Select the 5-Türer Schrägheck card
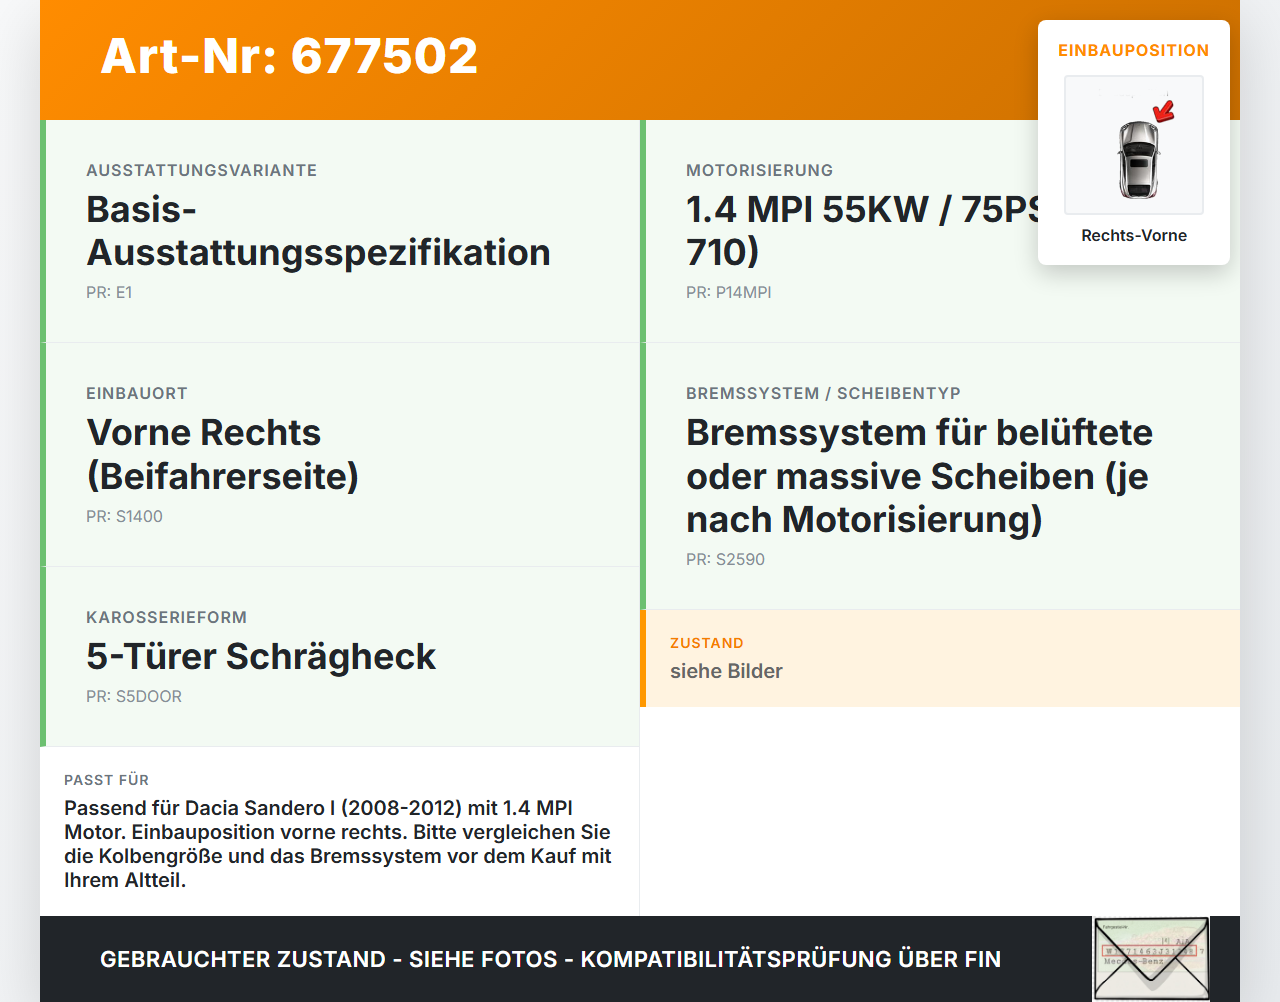 [x=340, y=657]
